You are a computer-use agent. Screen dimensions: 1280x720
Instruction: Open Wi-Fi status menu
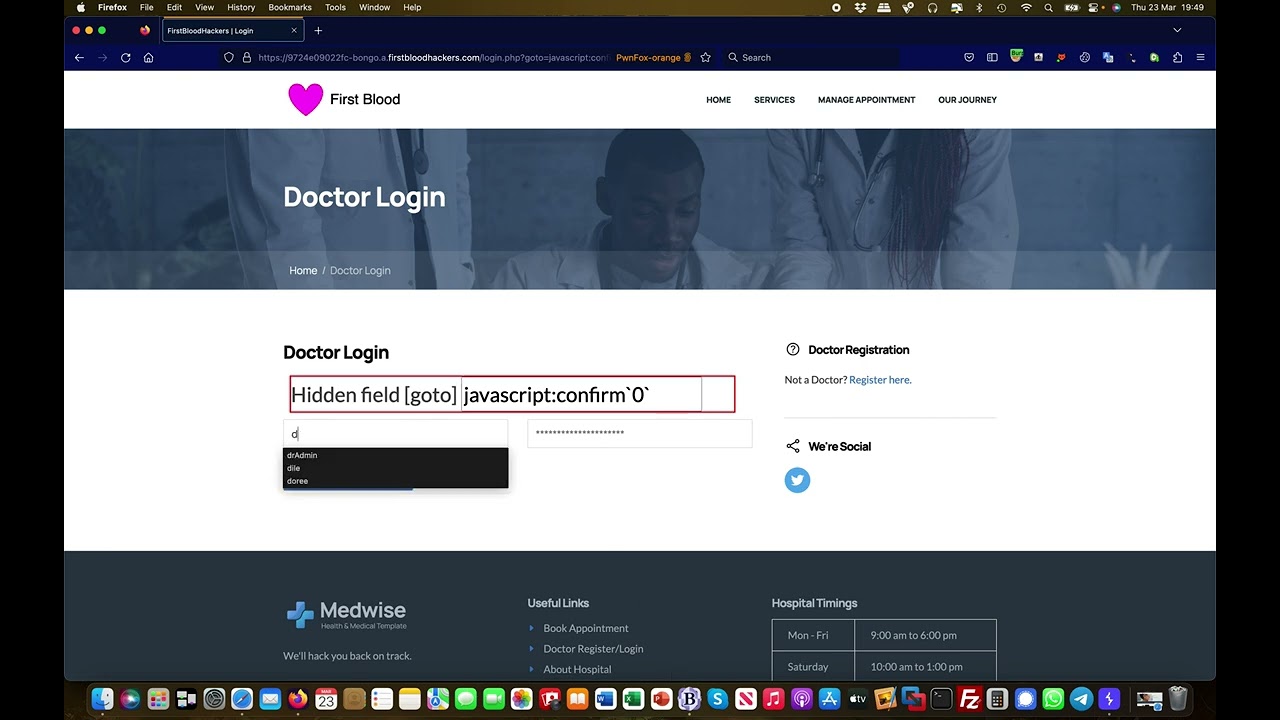[x=1026, y=7]
